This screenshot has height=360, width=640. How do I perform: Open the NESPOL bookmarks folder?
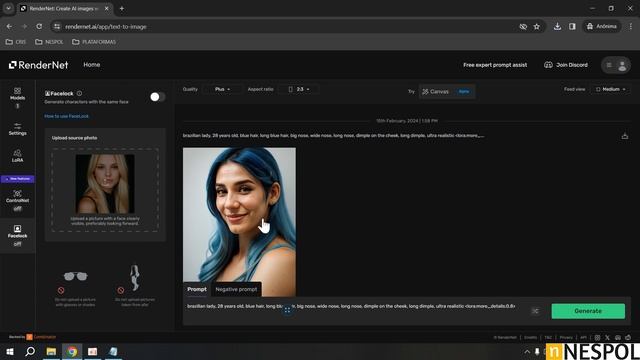pyautogui.click(x=49, y=42)
